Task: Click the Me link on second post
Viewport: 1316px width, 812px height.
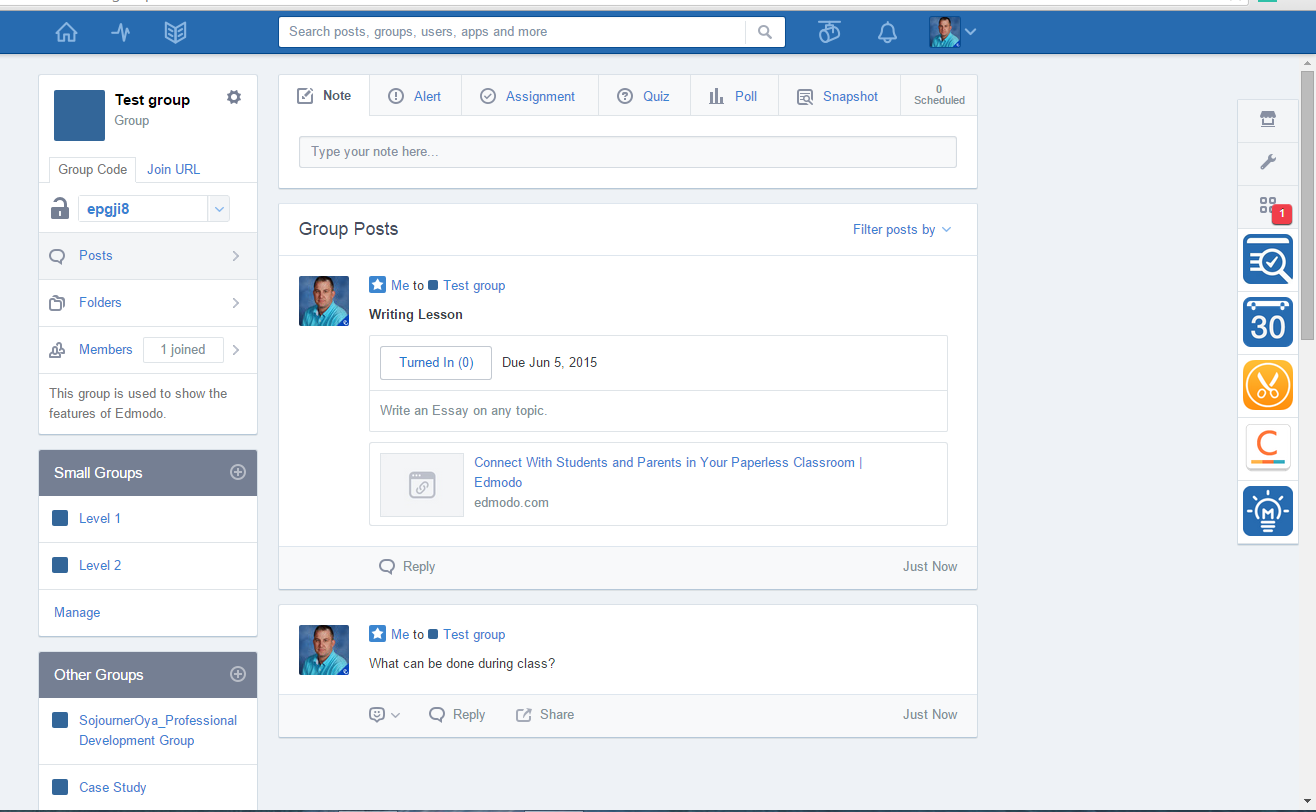Action: coord(400,635)
